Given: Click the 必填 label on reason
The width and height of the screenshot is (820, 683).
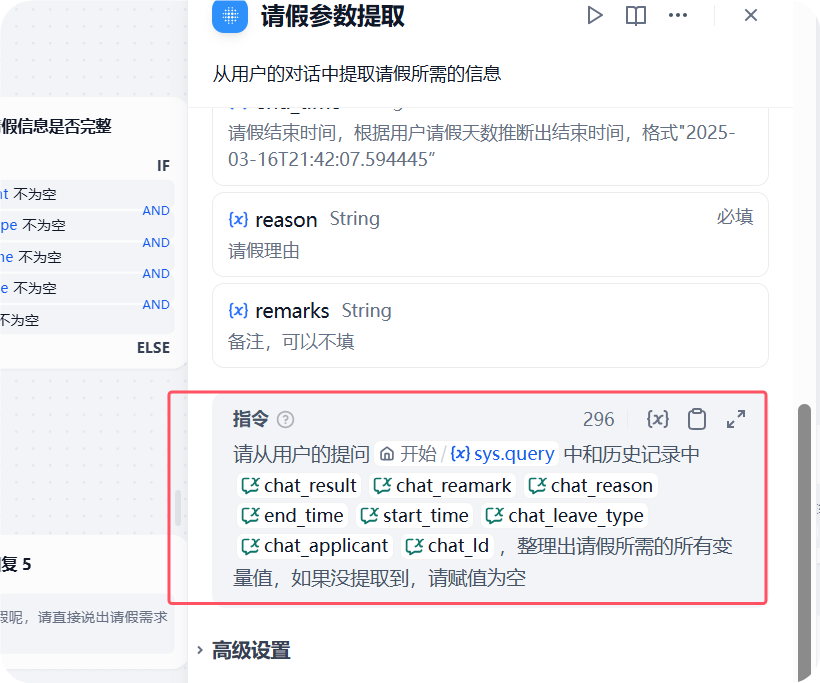Looking at the screenshot, I should (x=735, y=217).
